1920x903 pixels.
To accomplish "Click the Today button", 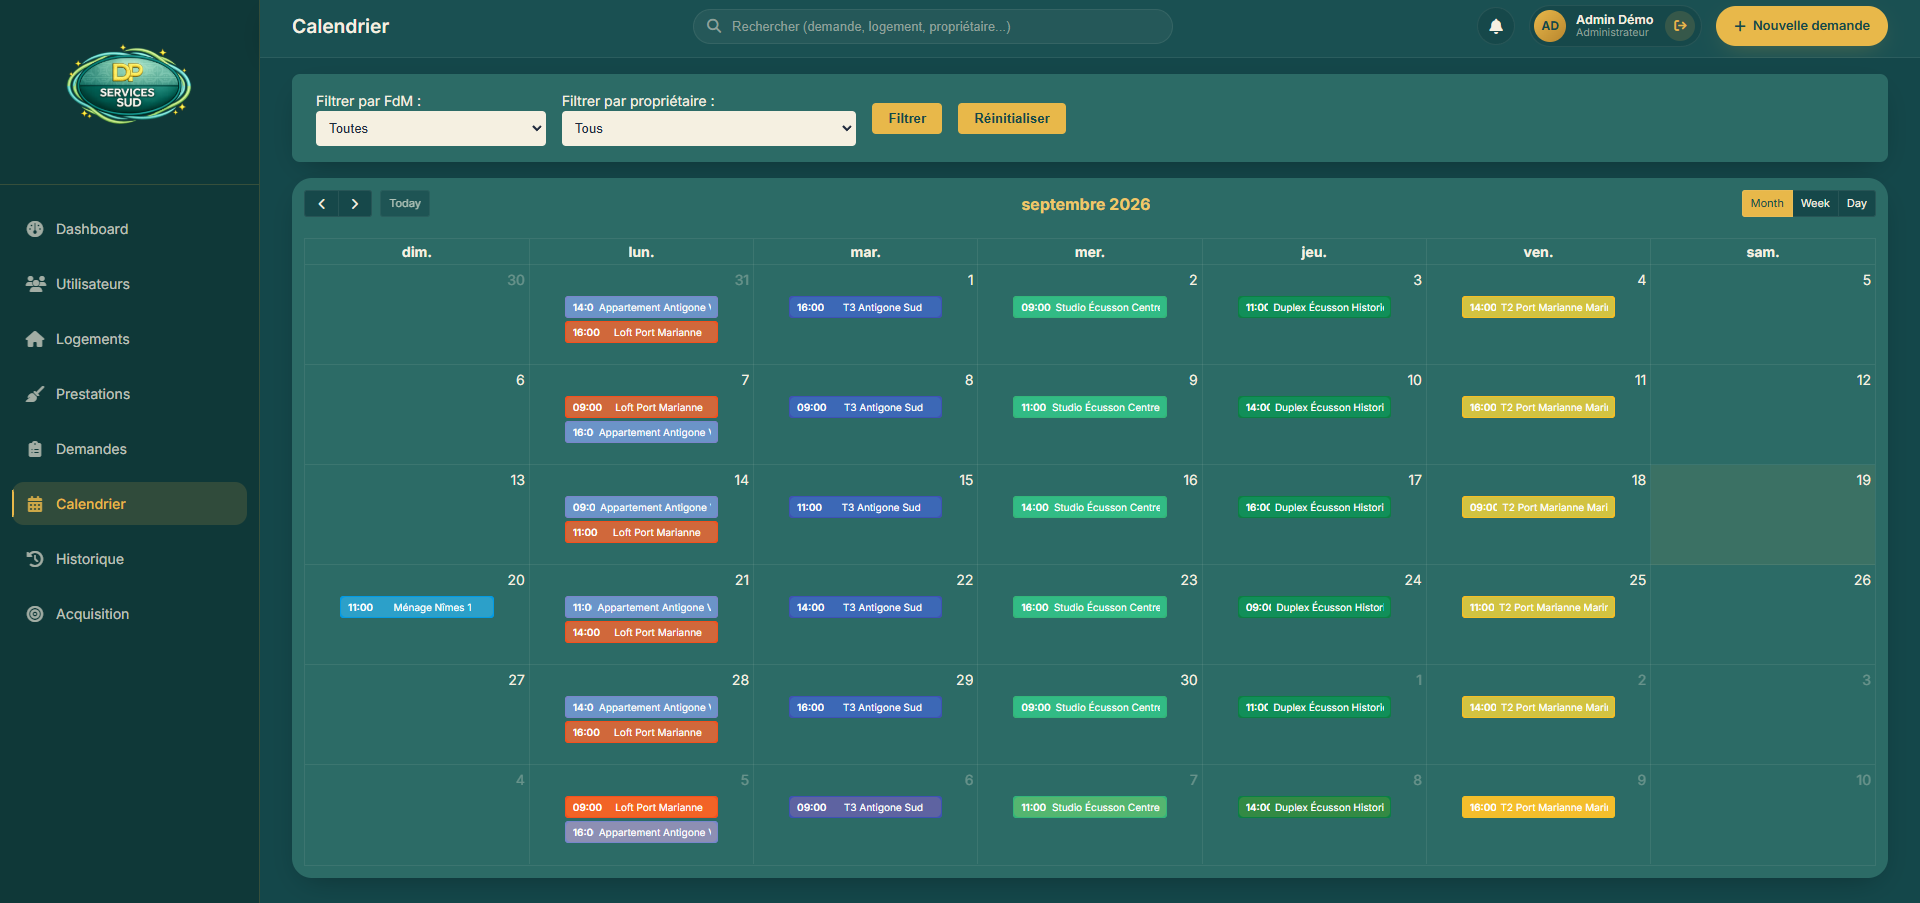I will (405, 203).
